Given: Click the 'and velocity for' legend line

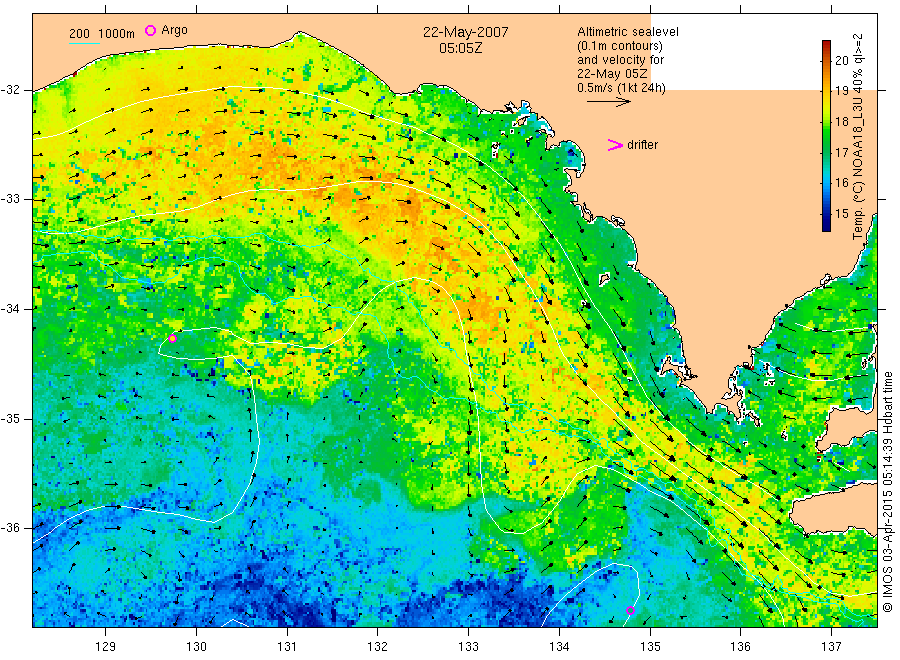Looking at the screenshot, I should pyautogui.click(x=620, y=60).
